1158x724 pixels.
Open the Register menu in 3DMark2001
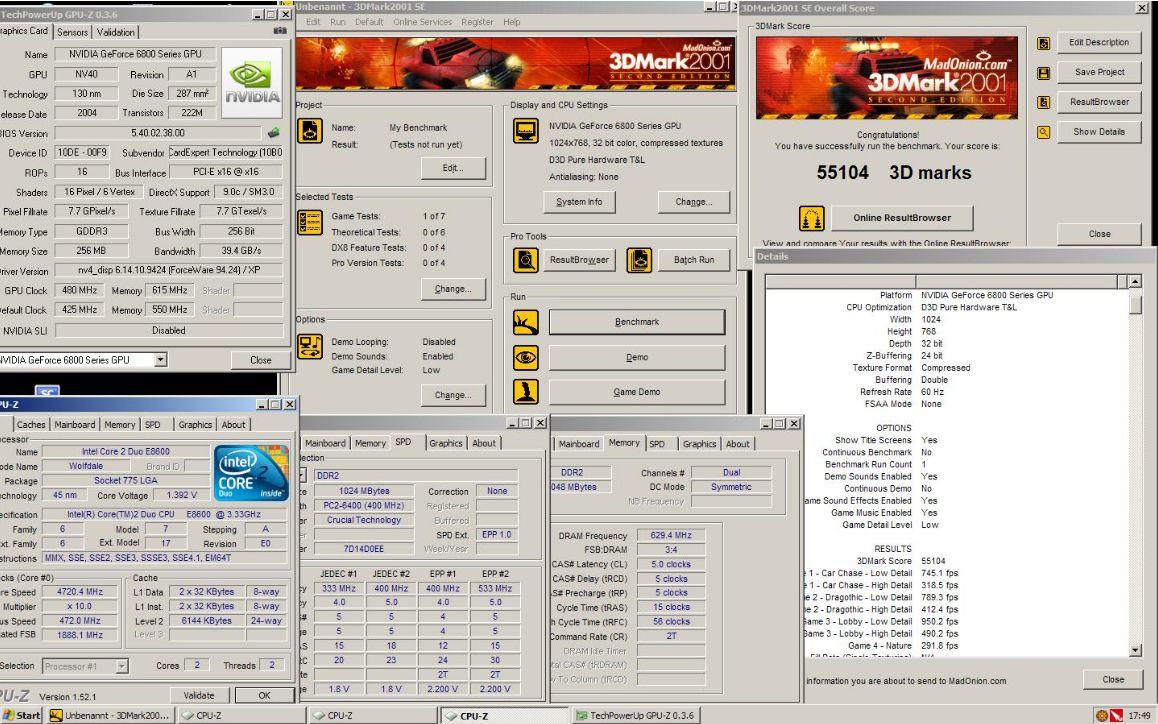[x=477, y=22]
